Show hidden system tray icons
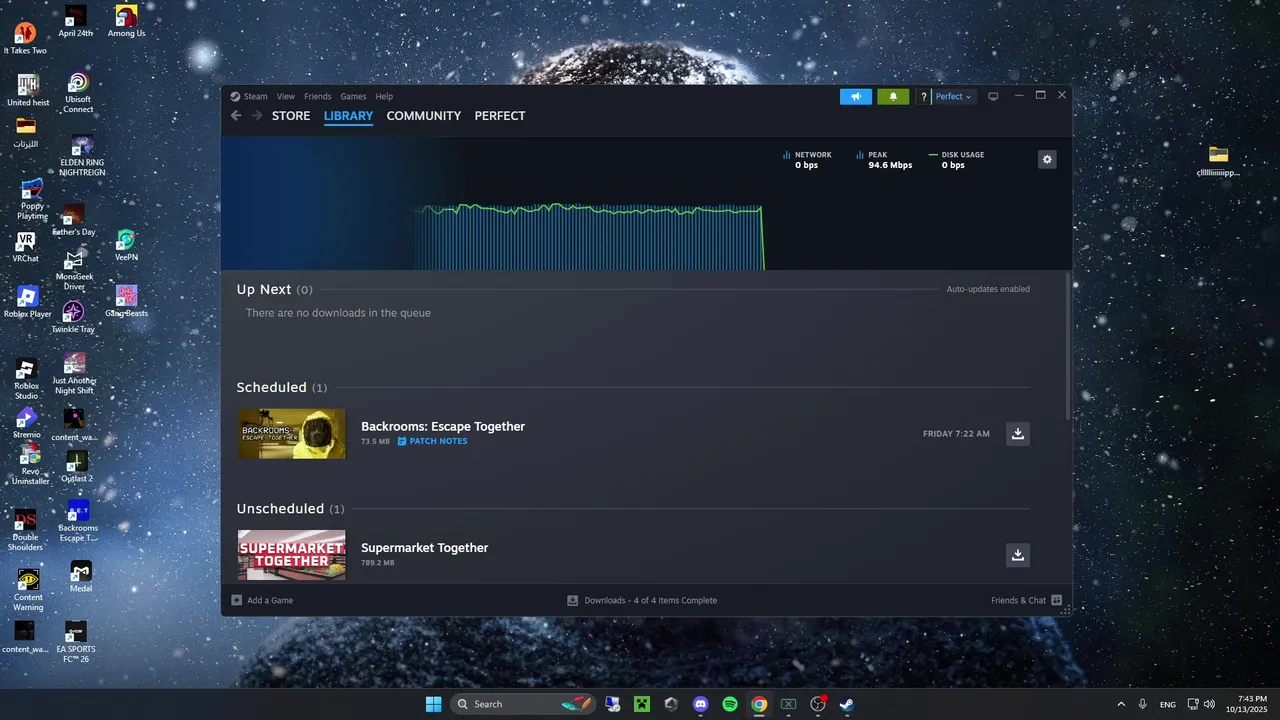 [x=1120, y=704]
